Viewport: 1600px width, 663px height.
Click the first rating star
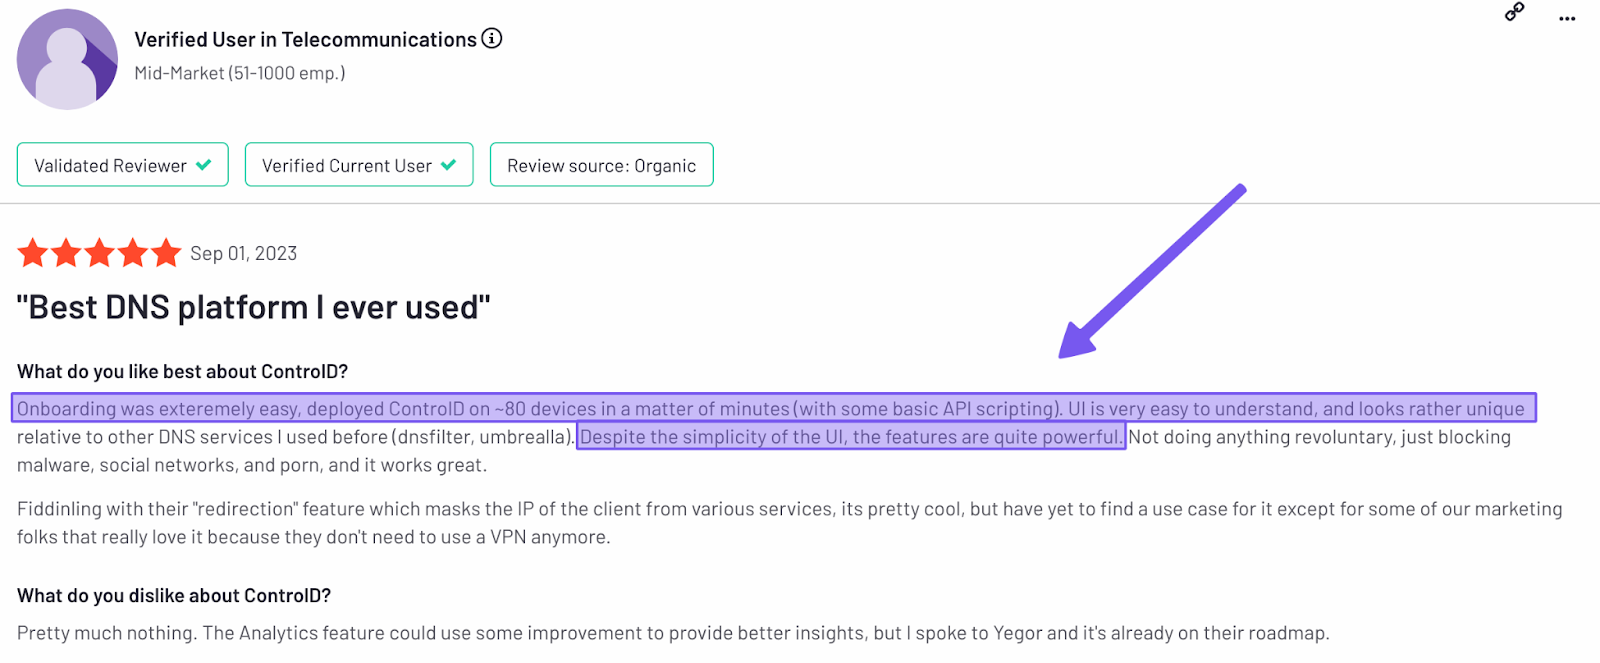(x=33, y=253)
